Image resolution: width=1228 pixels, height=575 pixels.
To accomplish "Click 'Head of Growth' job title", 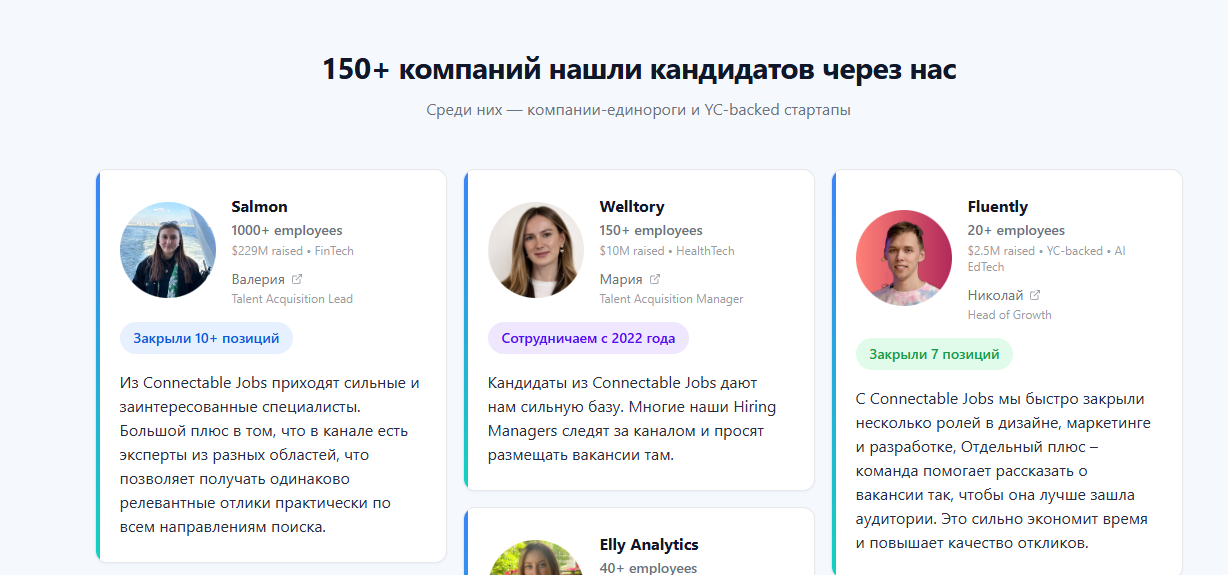I will [x=1009, y=315].
